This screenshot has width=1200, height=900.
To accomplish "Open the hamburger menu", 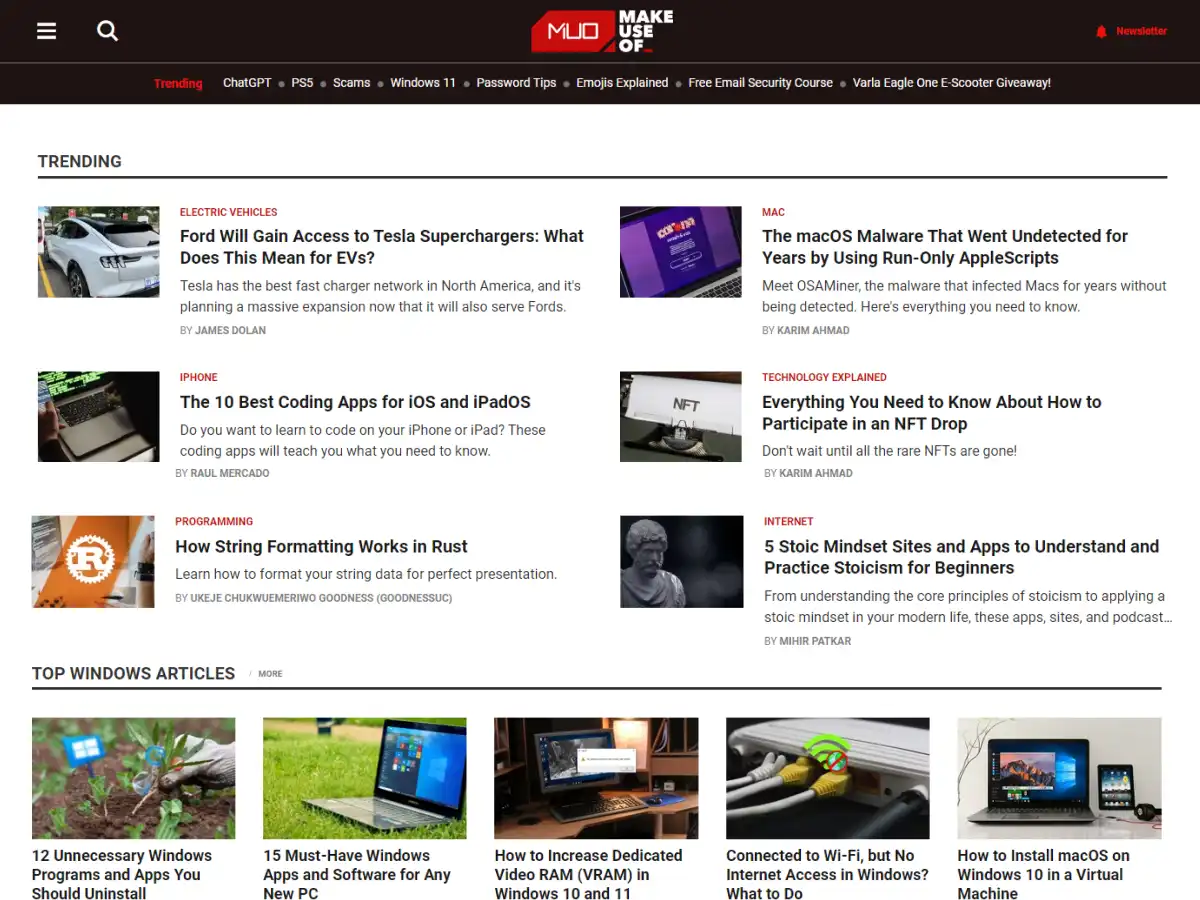I will click(47, 31).
